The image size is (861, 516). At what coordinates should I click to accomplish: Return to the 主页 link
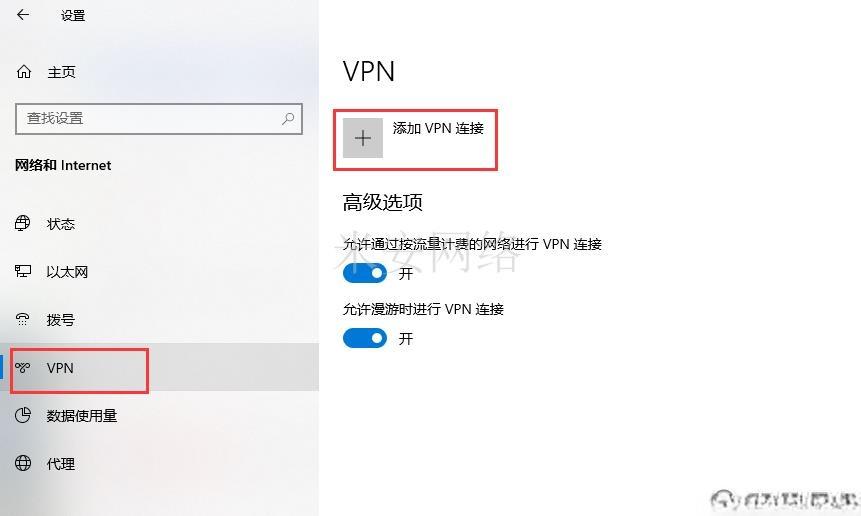(62, 72)
